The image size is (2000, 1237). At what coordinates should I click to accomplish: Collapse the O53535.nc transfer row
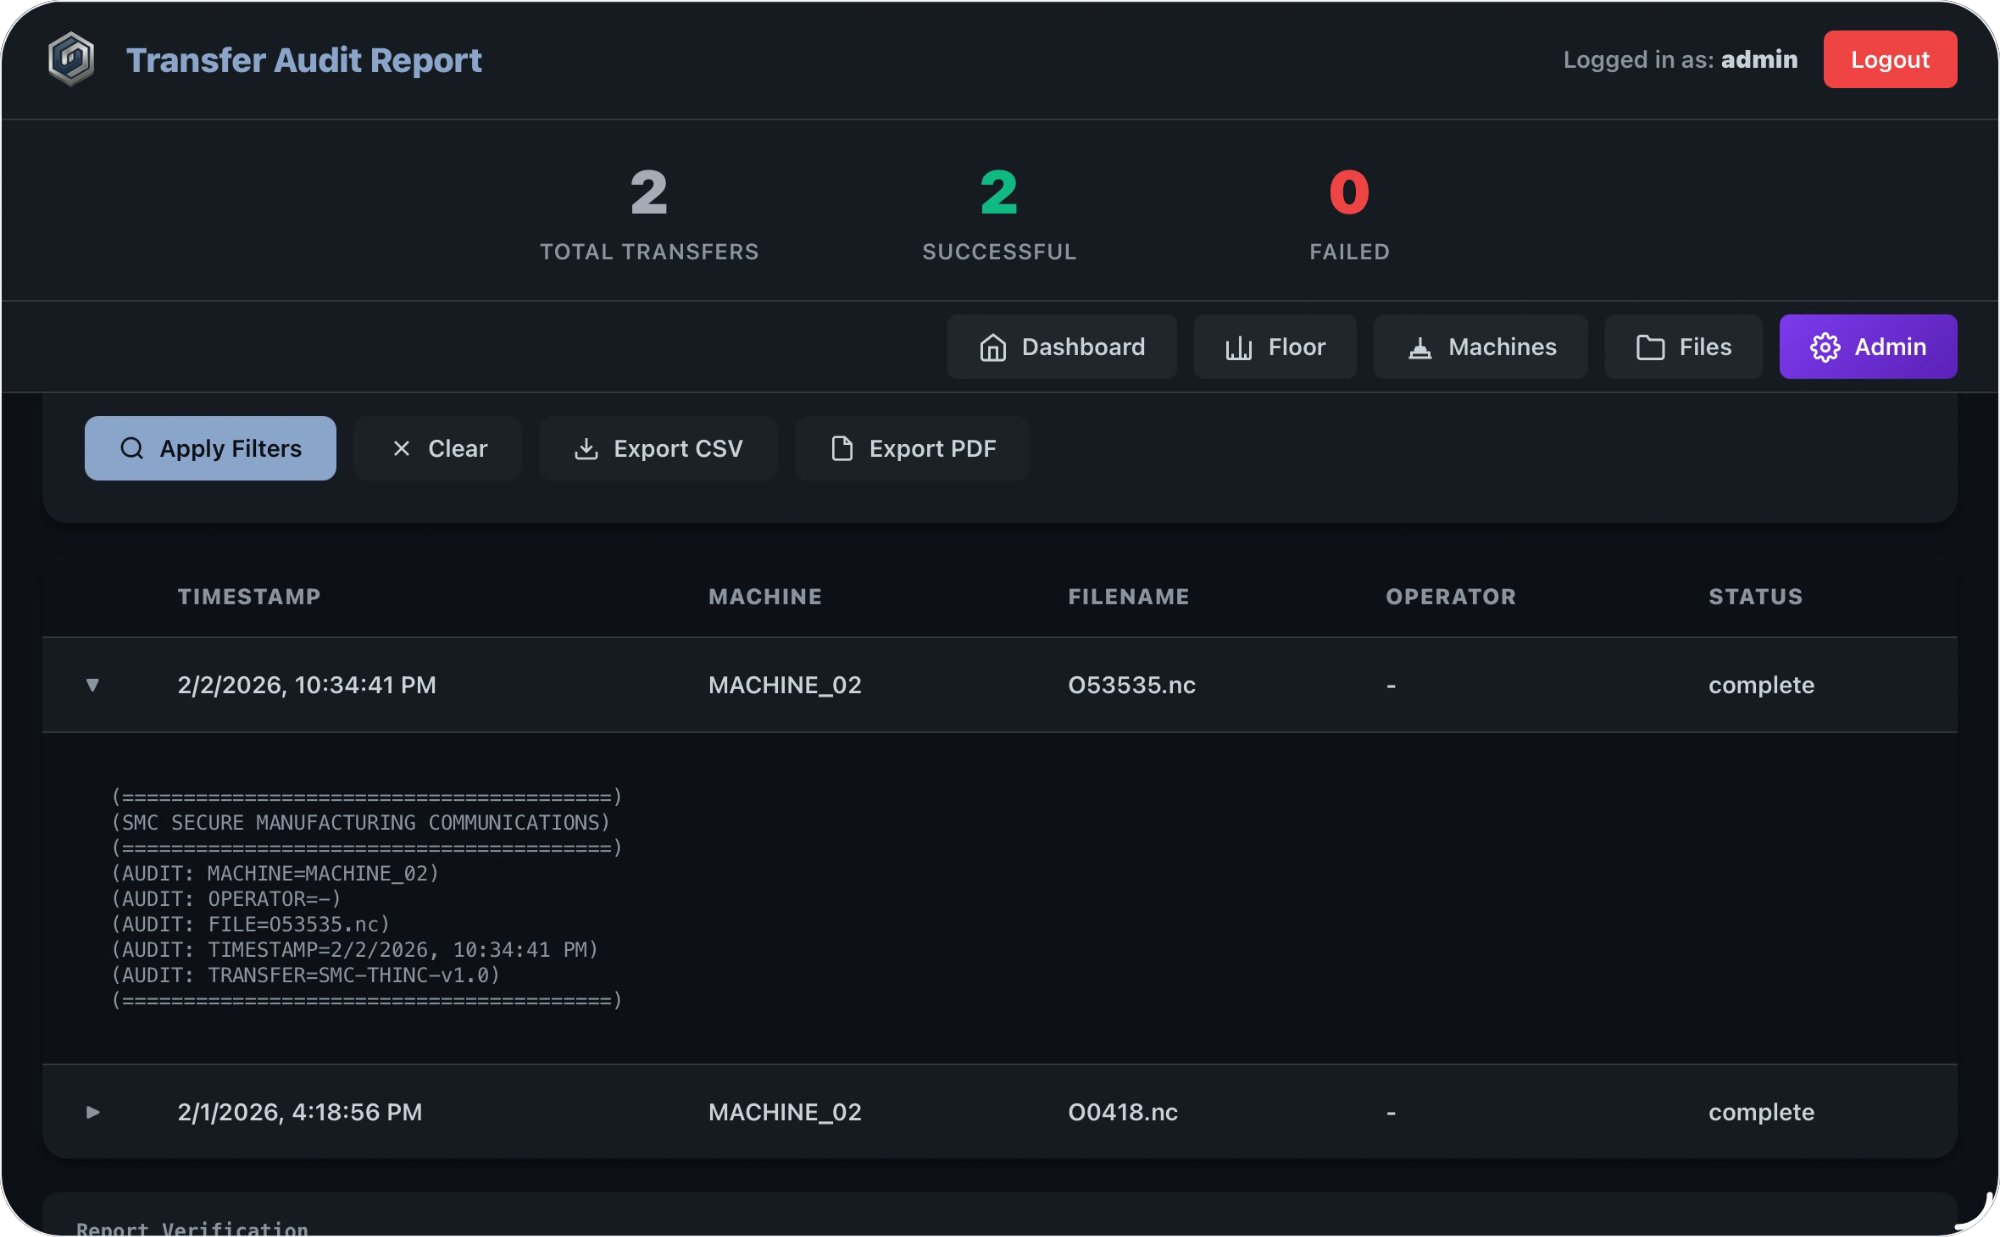[92, 685]
